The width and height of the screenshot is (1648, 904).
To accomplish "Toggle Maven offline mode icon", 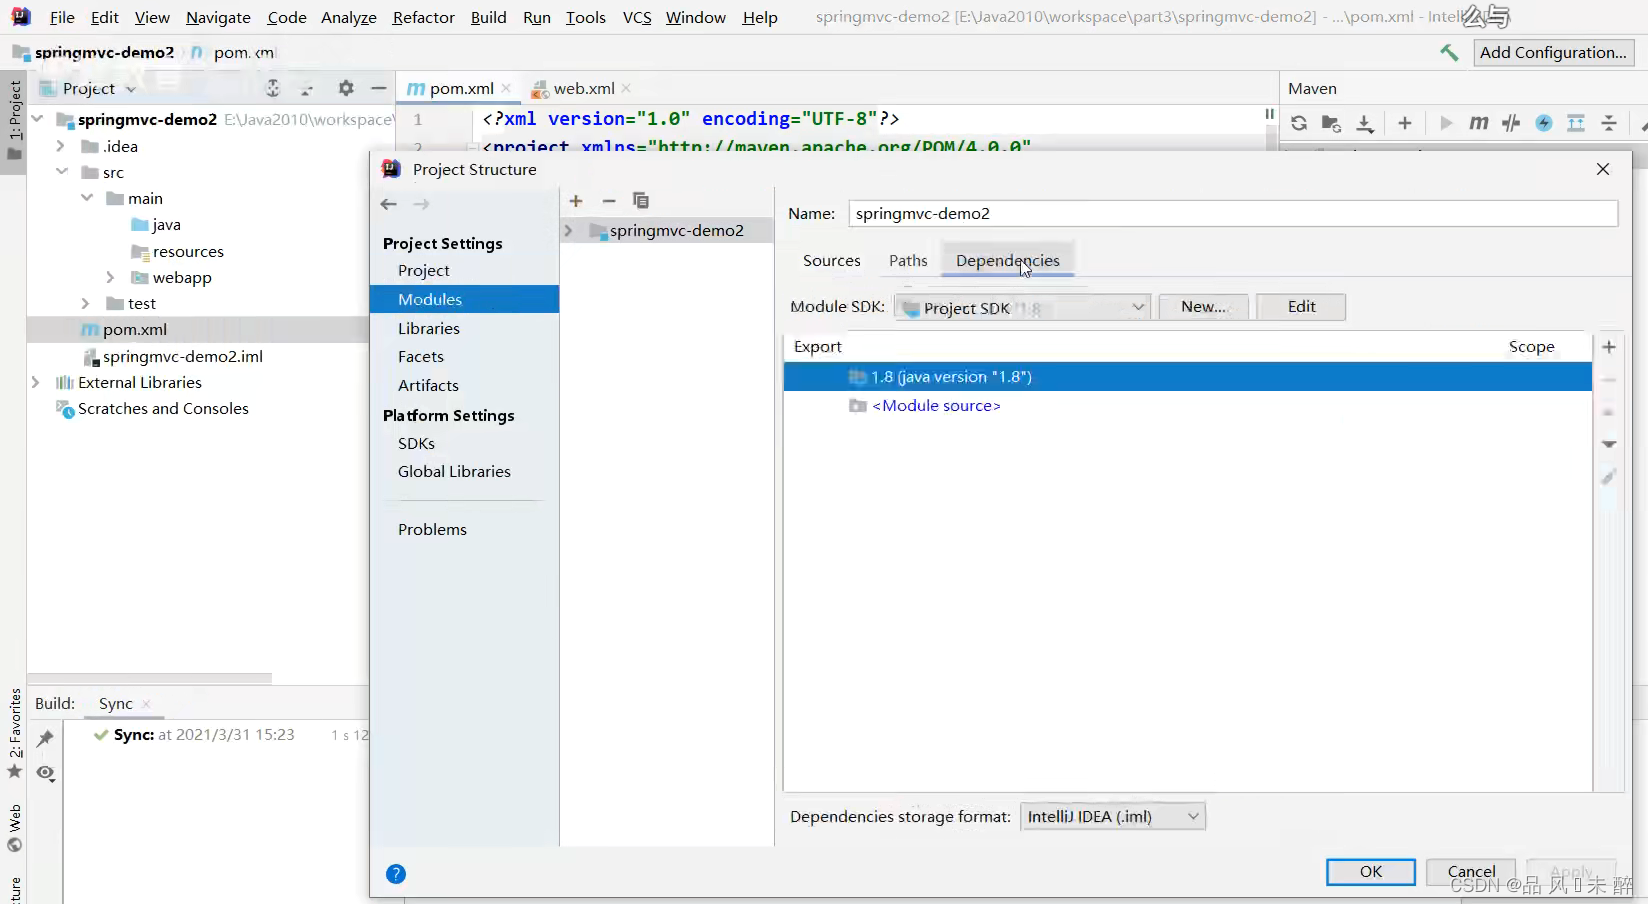I will click(x=1511, y=123).
